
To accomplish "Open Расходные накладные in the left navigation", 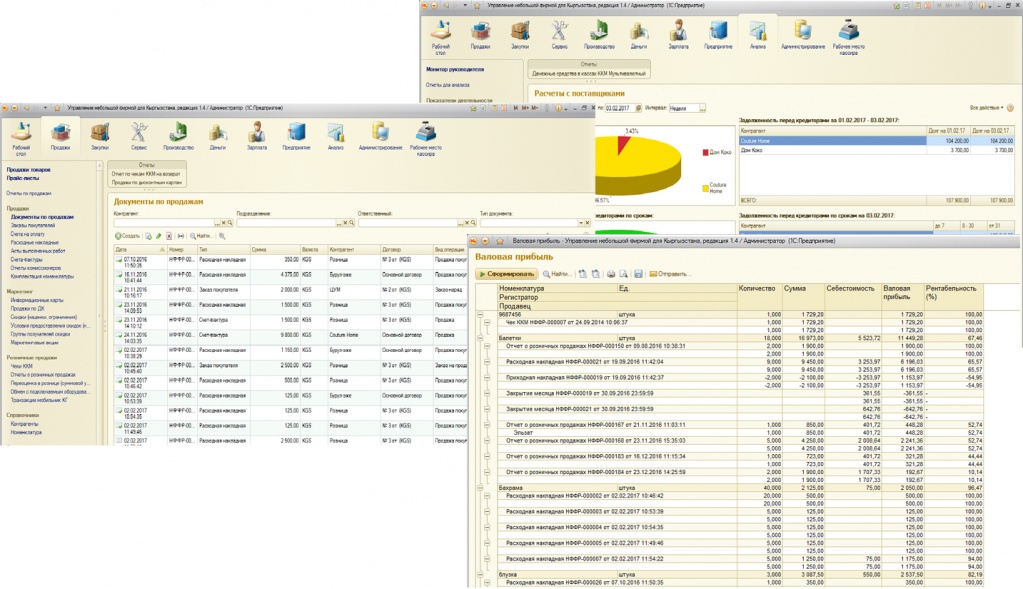I will (x=35, y=243).
